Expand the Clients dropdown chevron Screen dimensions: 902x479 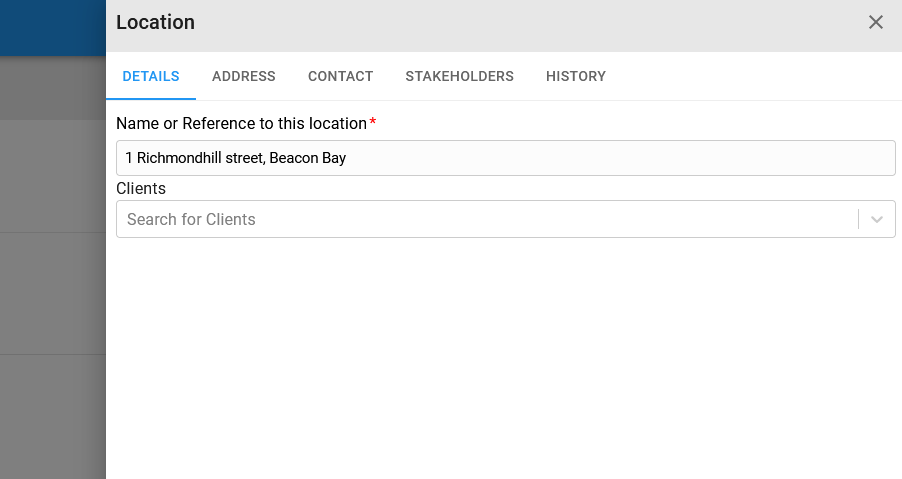point(877,219)
